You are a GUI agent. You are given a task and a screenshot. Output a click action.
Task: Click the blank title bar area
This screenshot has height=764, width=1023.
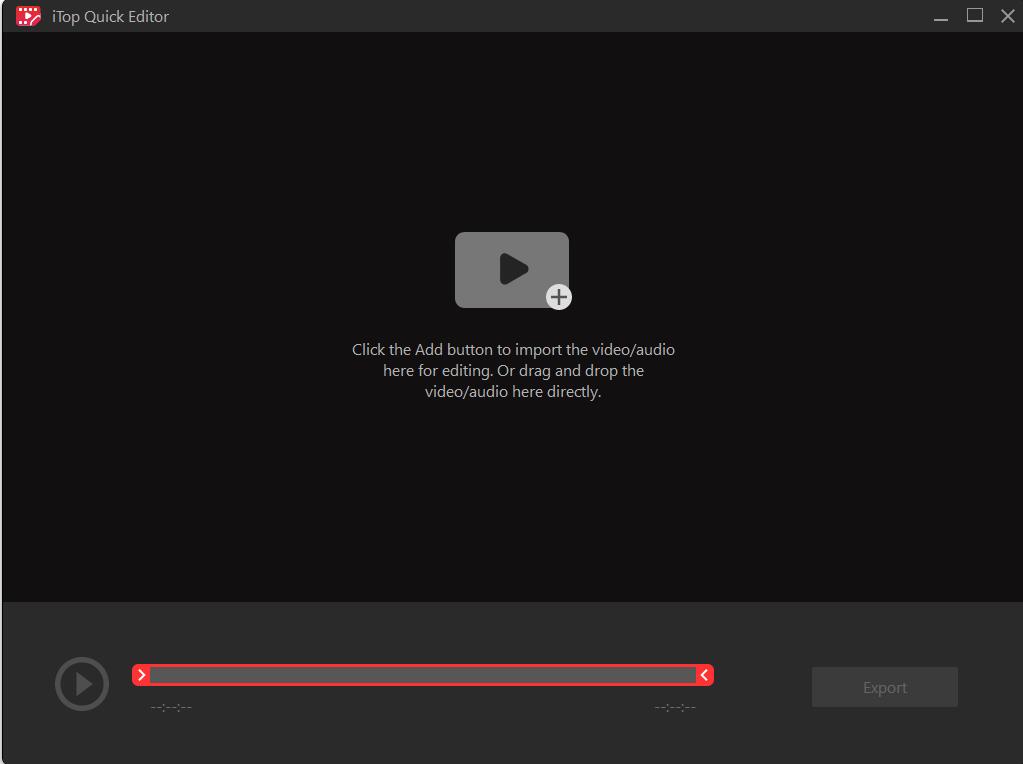pyautogui.click(x=550, y=16)
